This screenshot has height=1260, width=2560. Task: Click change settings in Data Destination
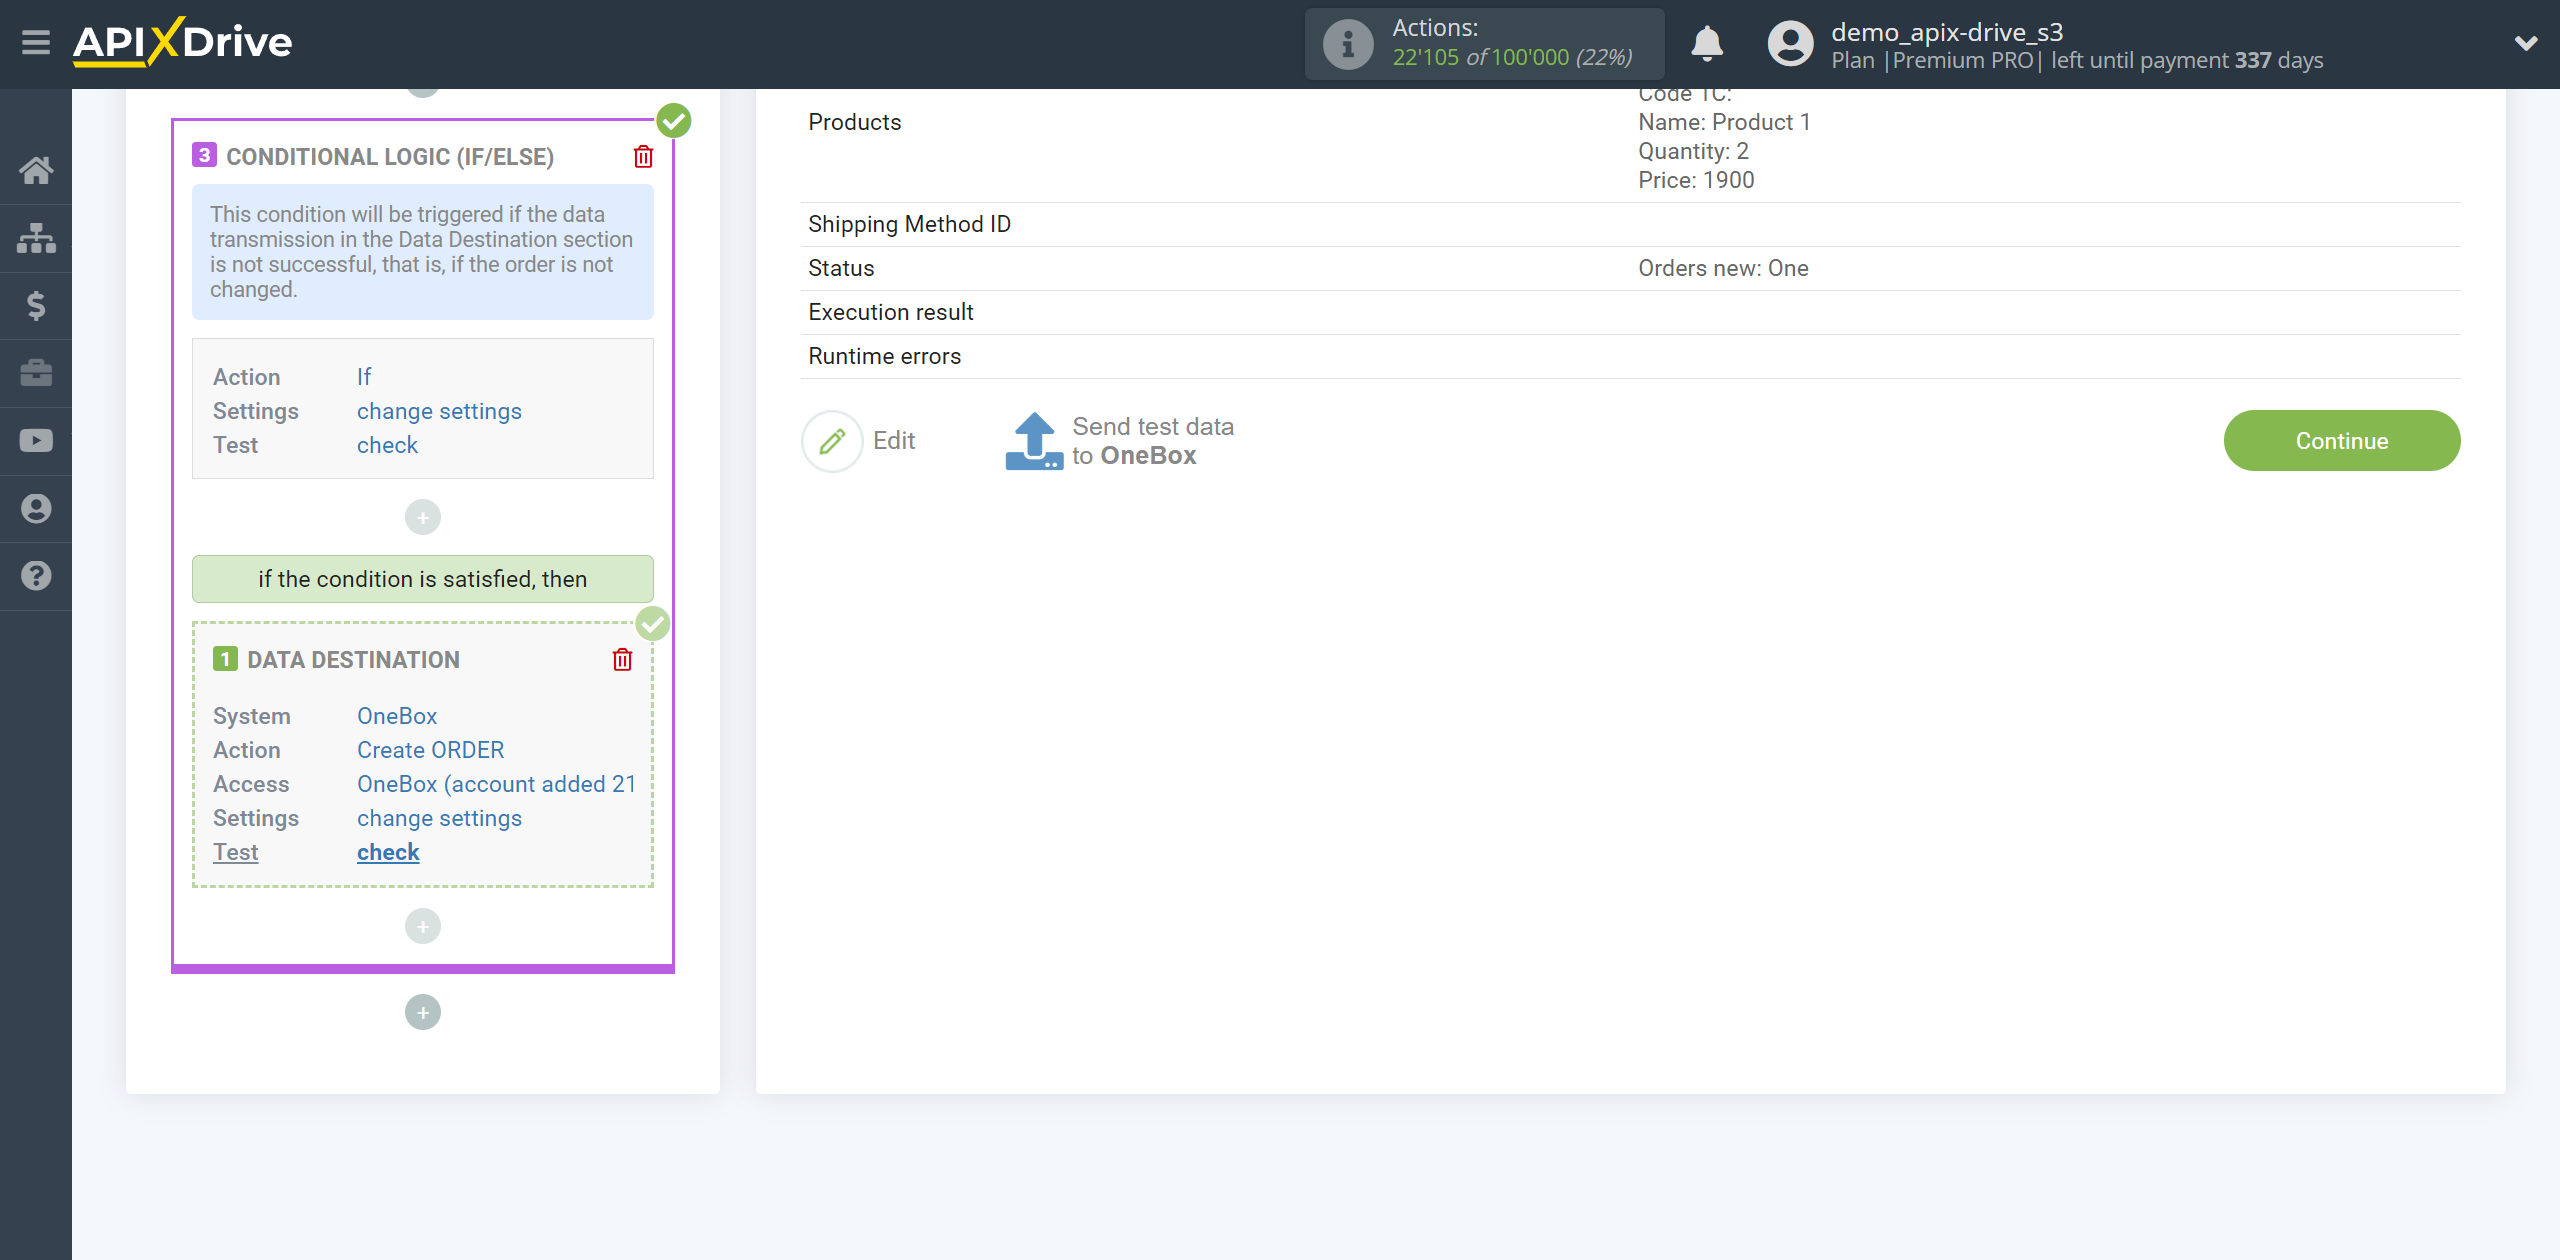(x=439, y=818)
